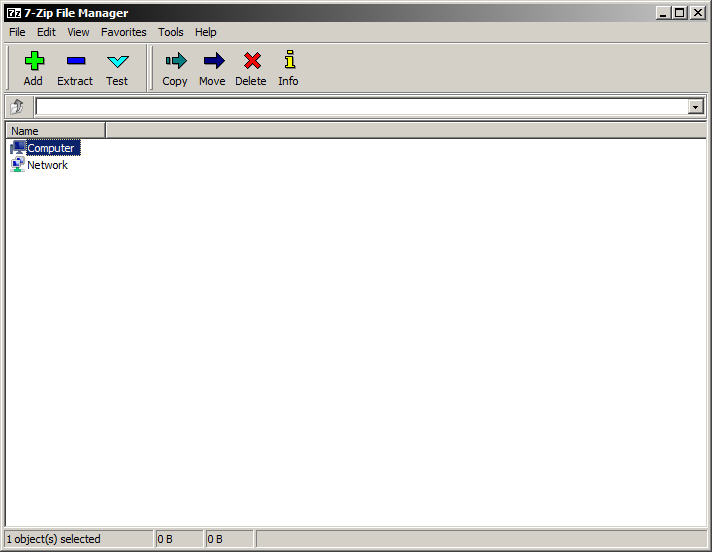Open the File menu

click(x=17, y=32)
